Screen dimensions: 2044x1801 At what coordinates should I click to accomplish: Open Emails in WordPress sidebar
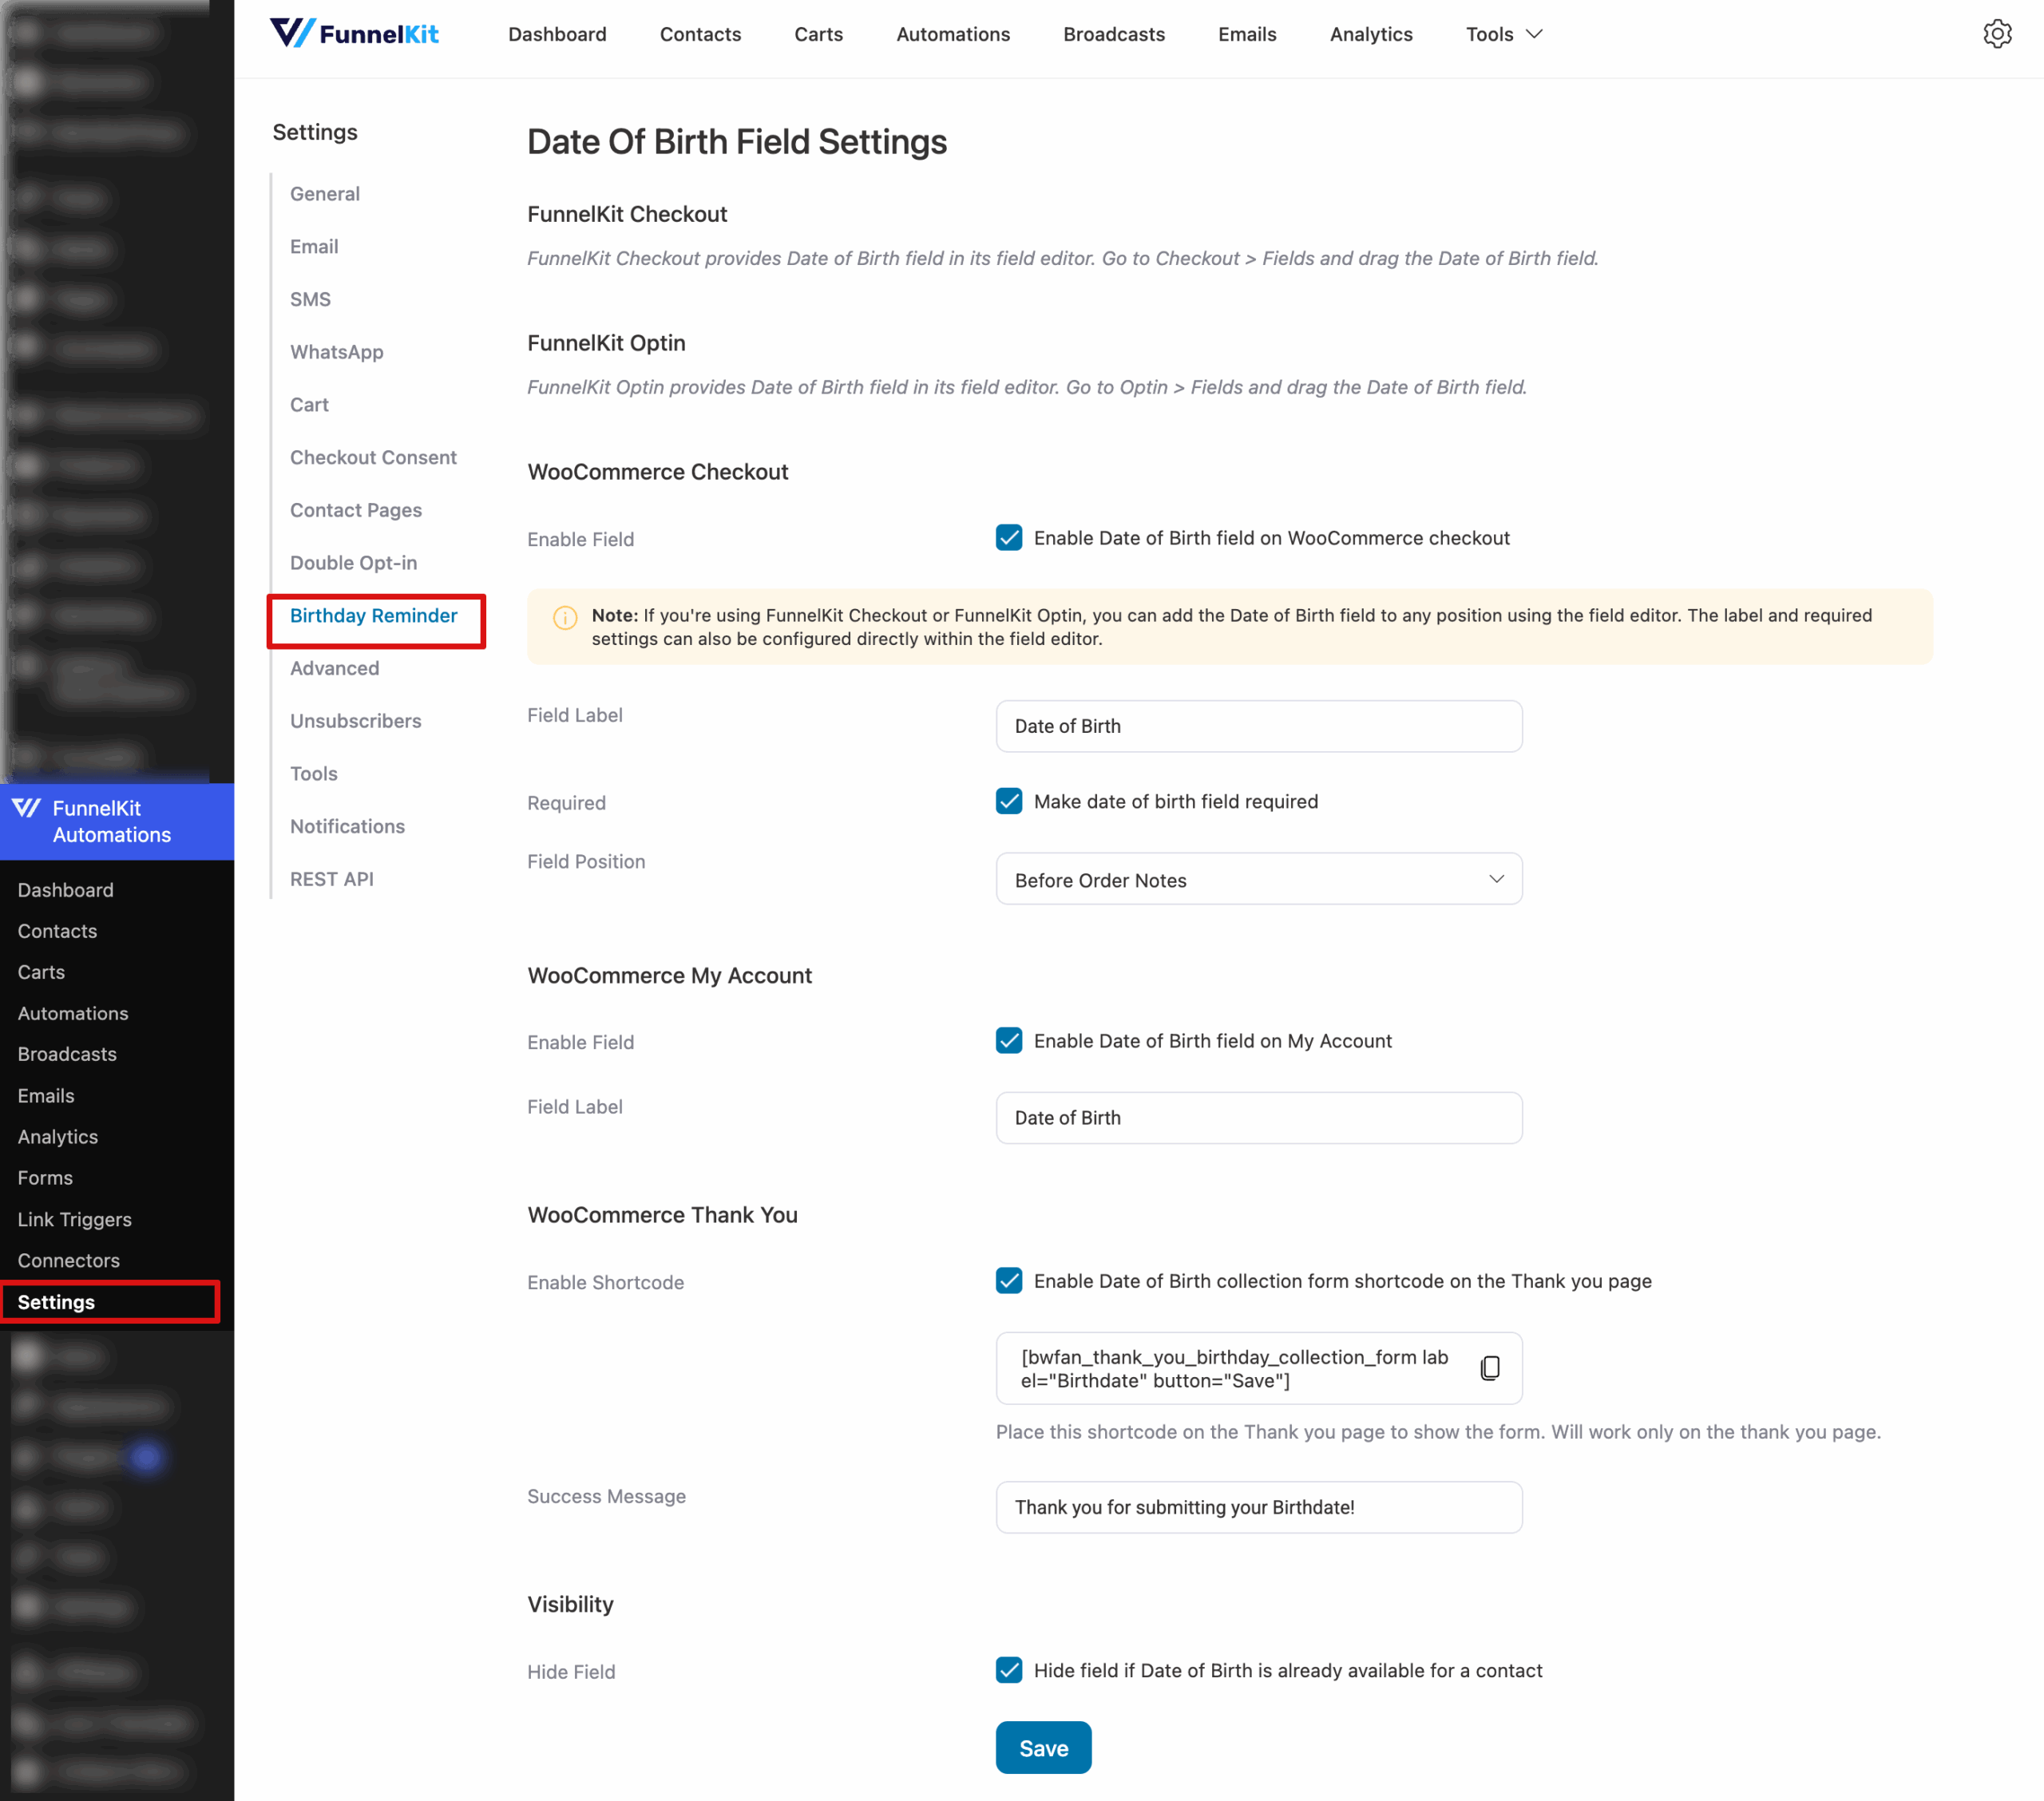[46, 1096]
